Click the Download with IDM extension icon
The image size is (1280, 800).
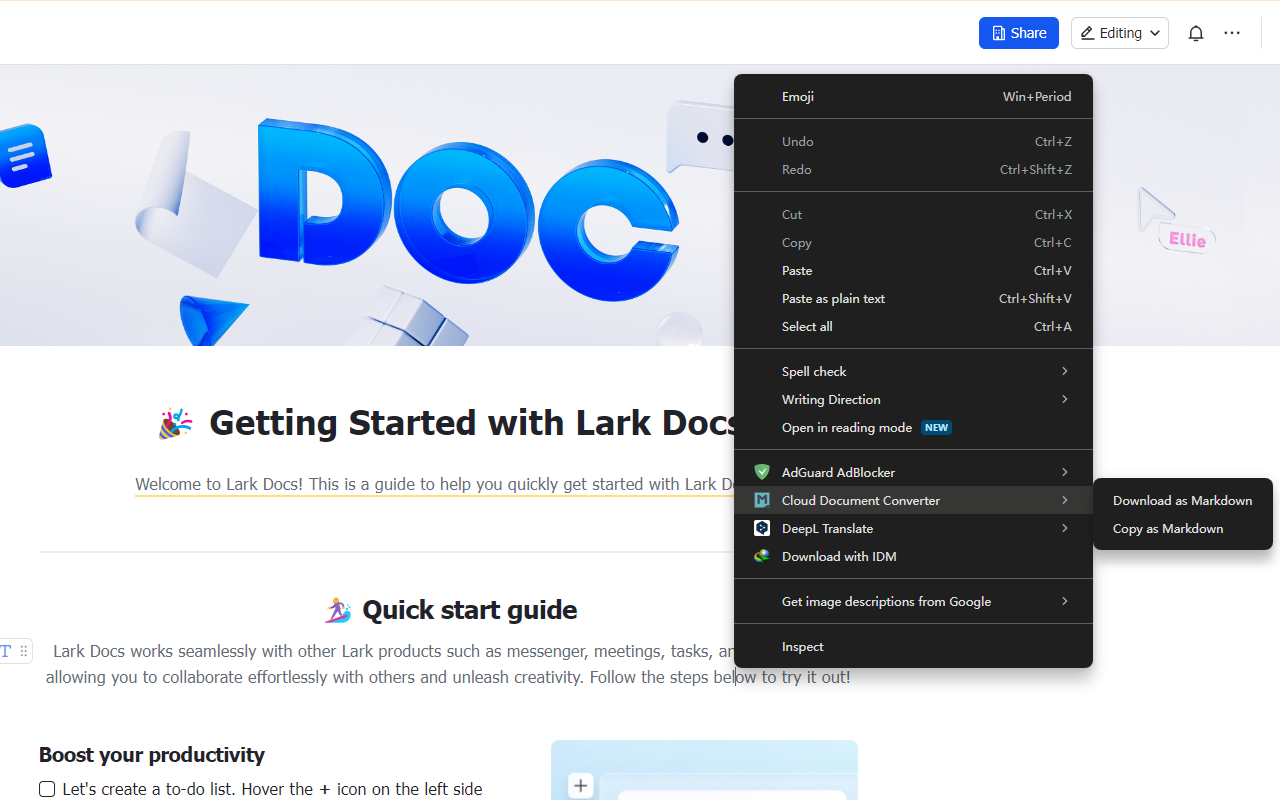click(761, 556)
